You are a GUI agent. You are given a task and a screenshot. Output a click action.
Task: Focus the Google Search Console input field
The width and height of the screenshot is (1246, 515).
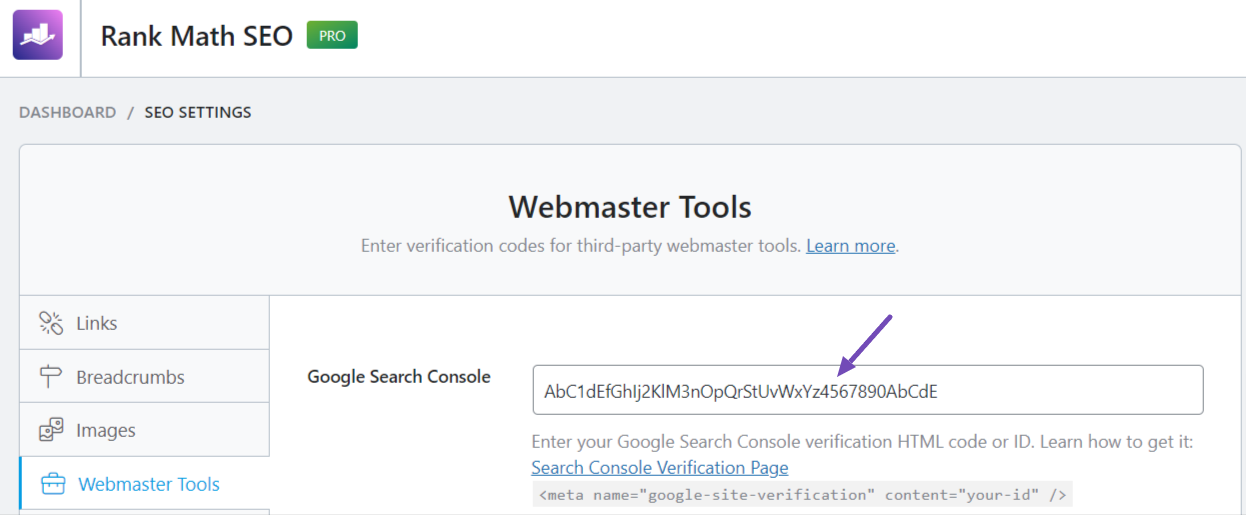(868, 390)
